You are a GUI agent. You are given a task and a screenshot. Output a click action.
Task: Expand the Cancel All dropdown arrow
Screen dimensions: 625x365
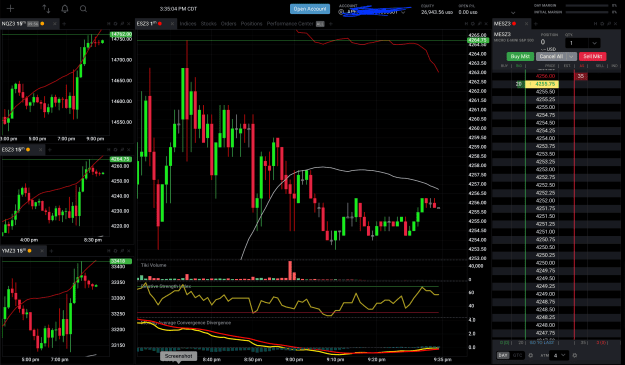pos(572,57)
